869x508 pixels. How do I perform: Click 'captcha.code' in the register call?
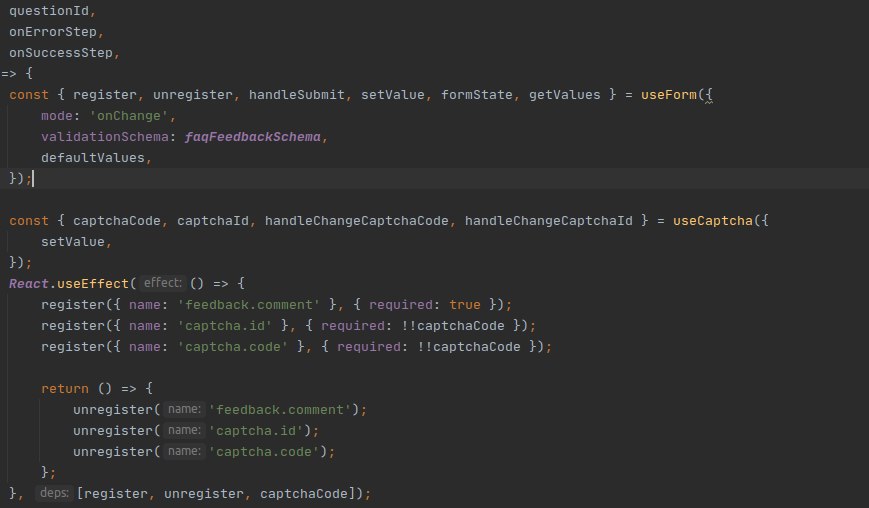233,346
